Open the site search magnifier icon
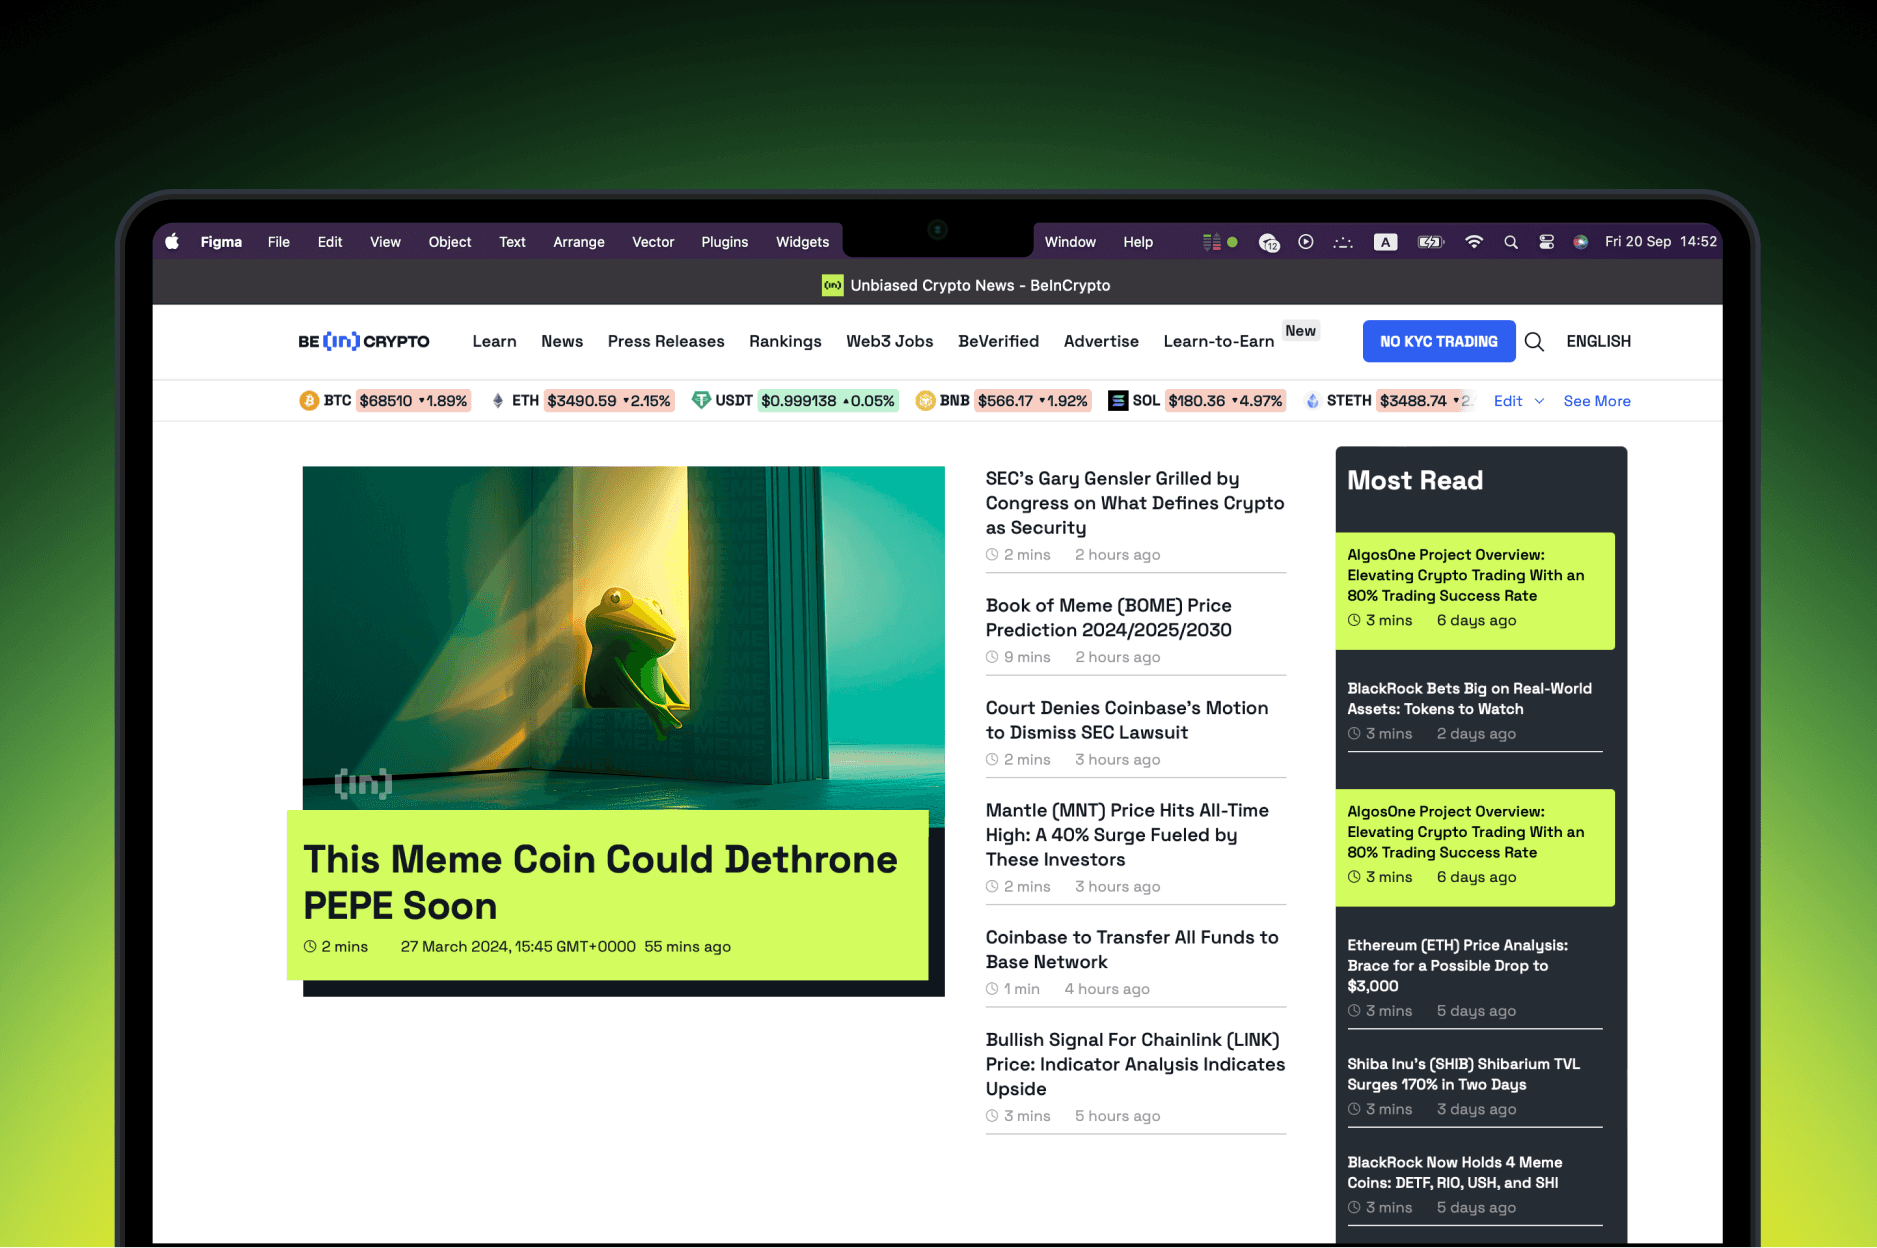The width and height of the screenshot is (1877, 1248). 1534,342
